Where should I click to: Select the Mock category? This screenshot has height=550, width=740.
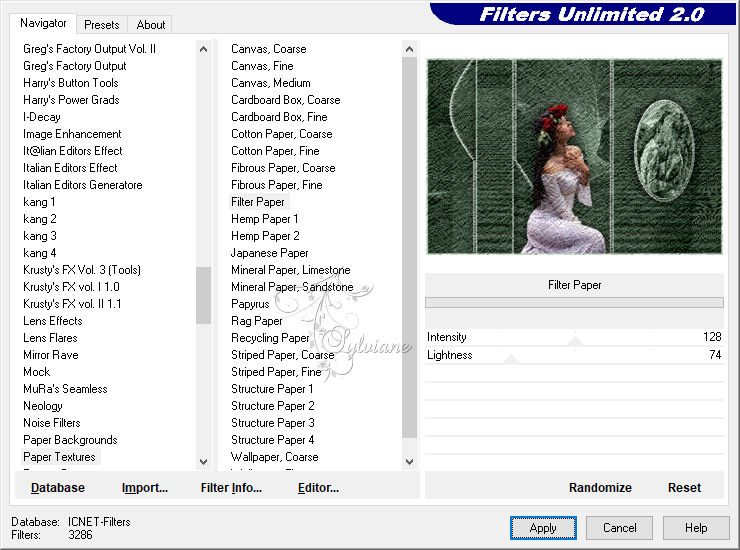(x=36, y=372)
